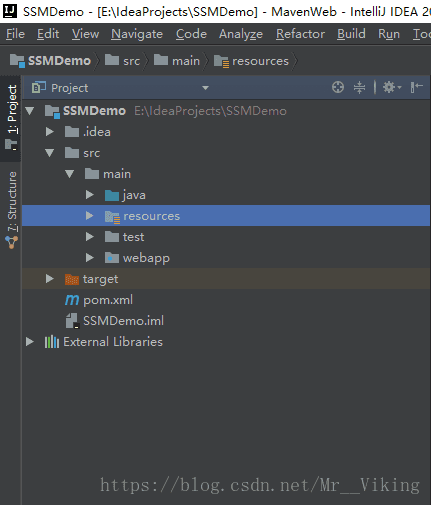Expand the webapp folder arrow
This screenshot has width=431, height=505.
tap(90, 258)
